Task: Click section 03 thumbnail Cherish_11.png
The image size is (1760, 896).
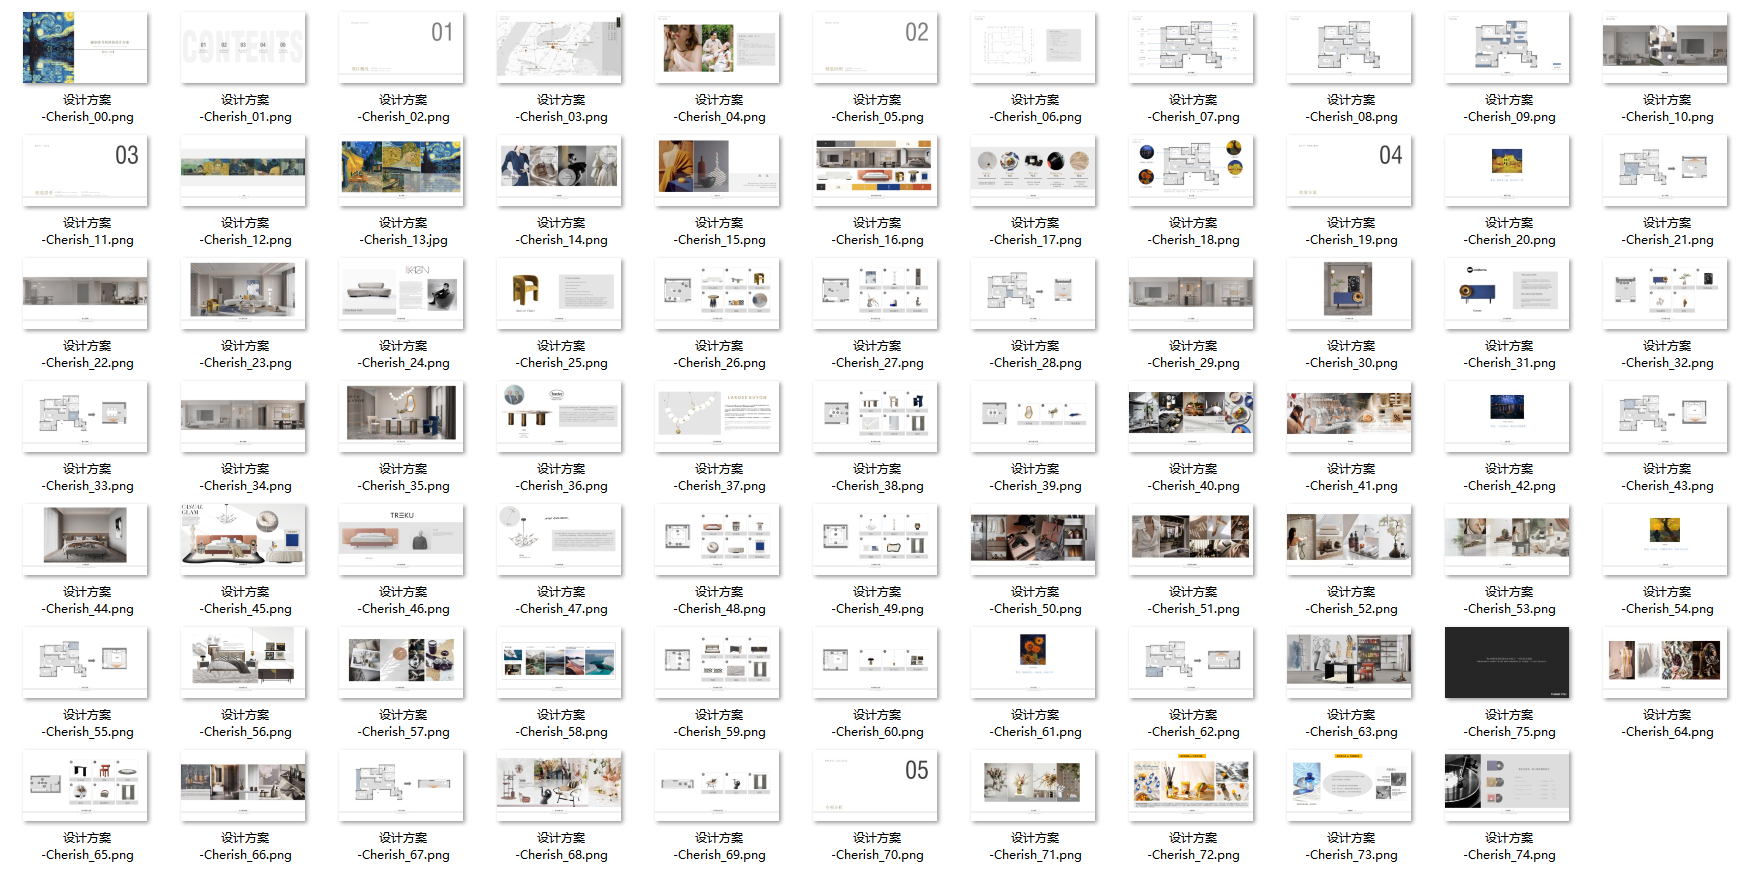Action: (x=85, y=171)
